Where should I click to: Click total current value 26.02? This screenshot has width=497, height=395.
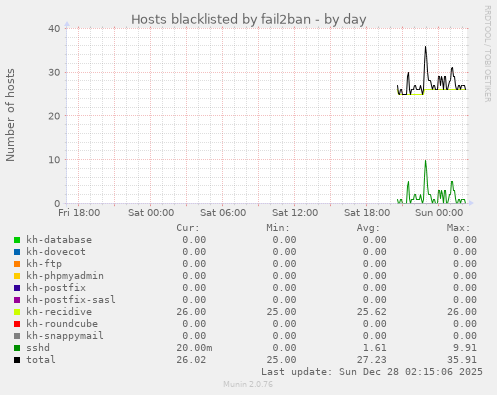click(x=191, y=360)
